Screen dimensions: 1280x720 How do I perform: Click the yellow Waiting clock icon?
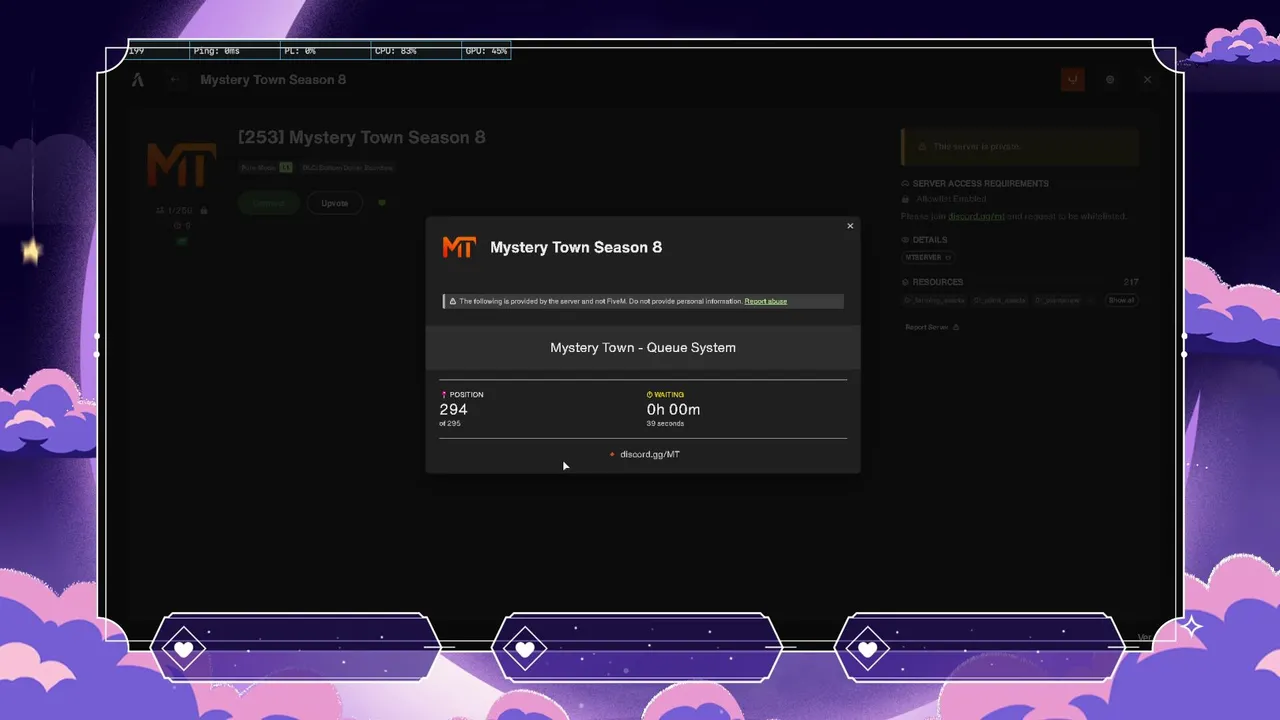point(650,395)
